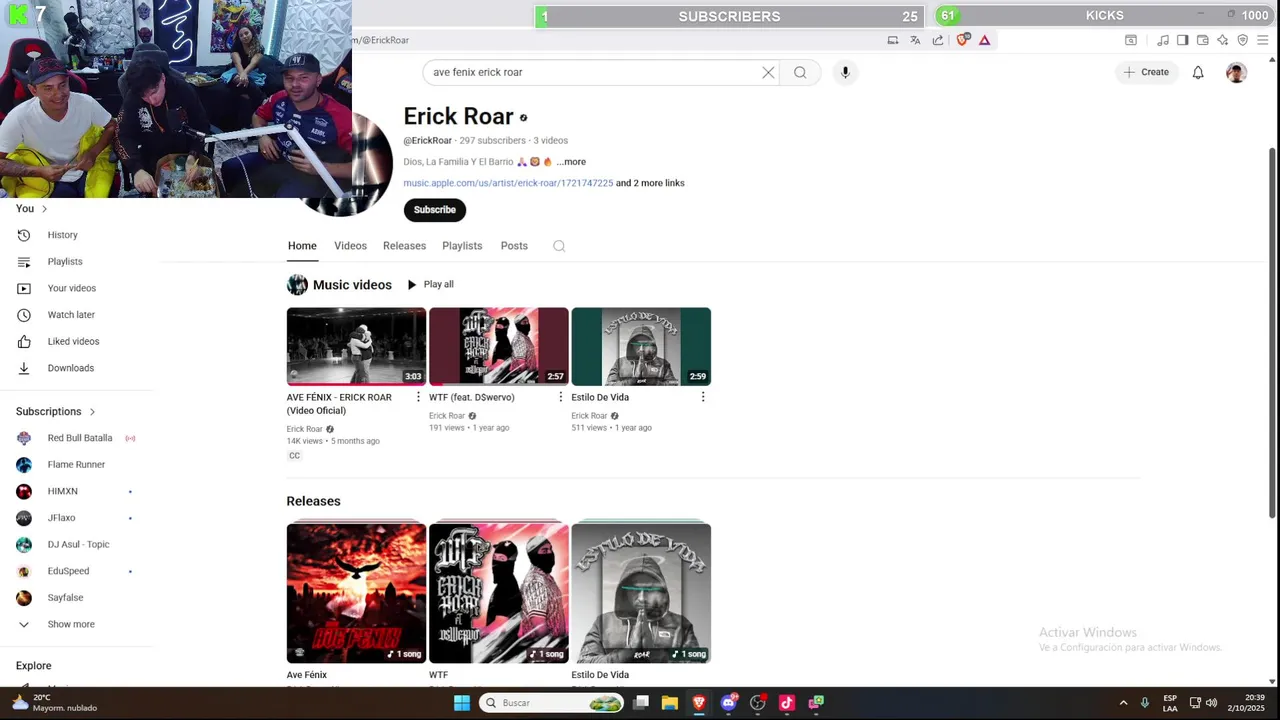Click the Create button

coord(1146,72)
